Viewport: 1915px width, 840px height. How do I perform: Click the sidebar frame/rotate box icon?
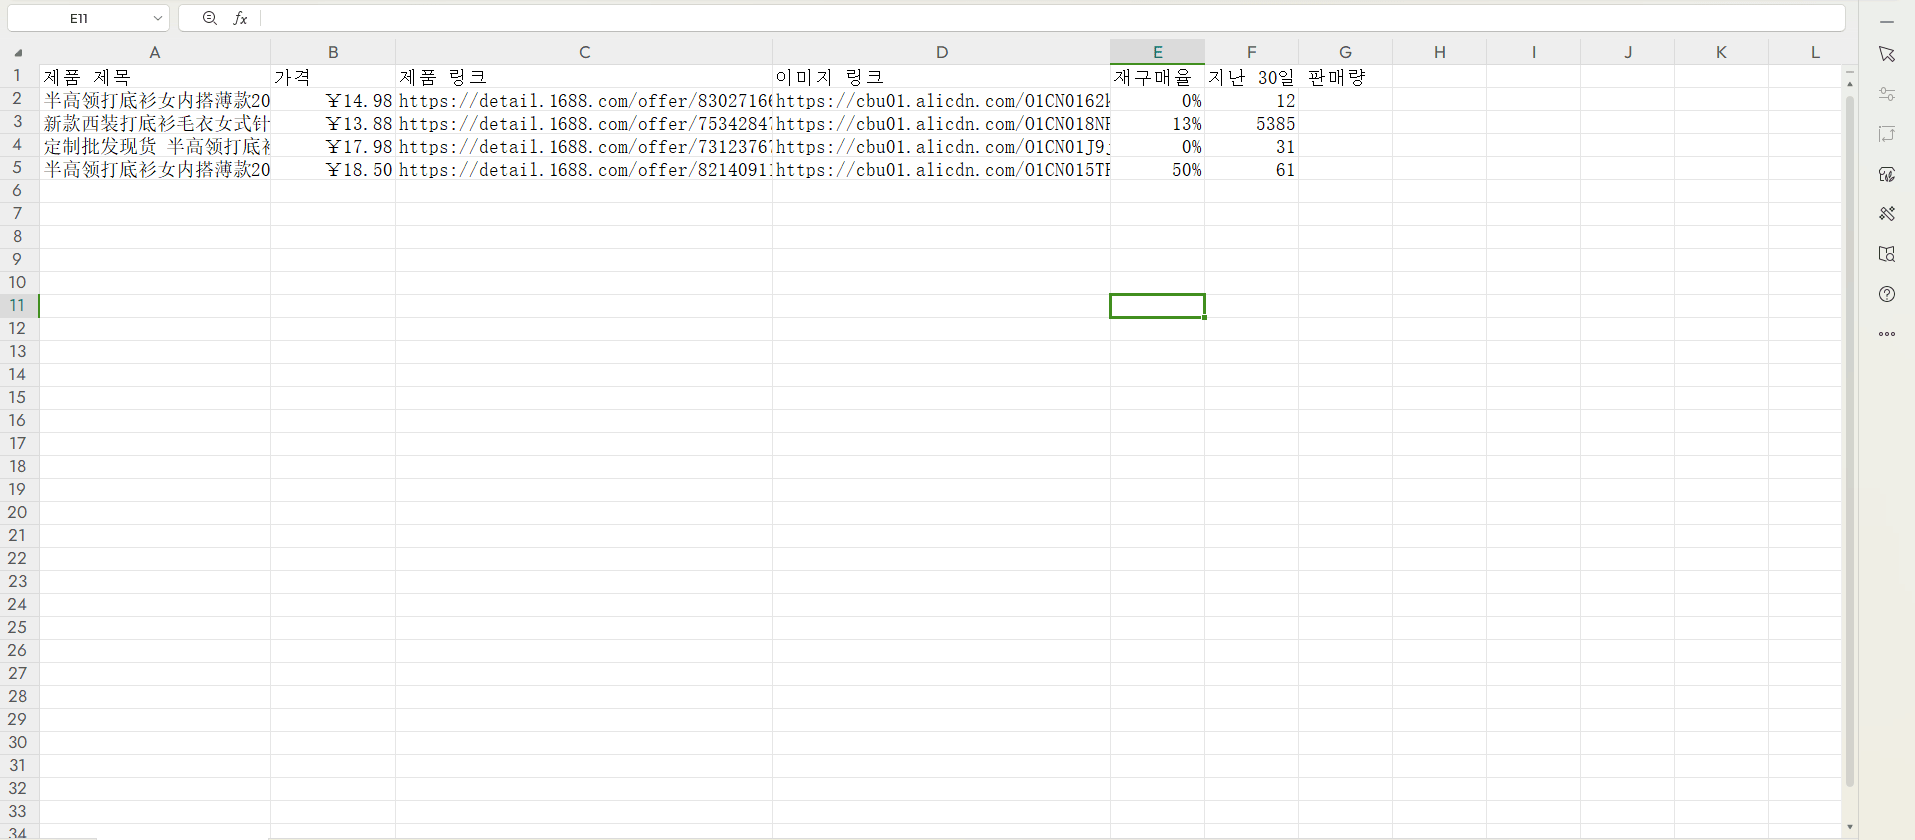(x=1887, y=134)
